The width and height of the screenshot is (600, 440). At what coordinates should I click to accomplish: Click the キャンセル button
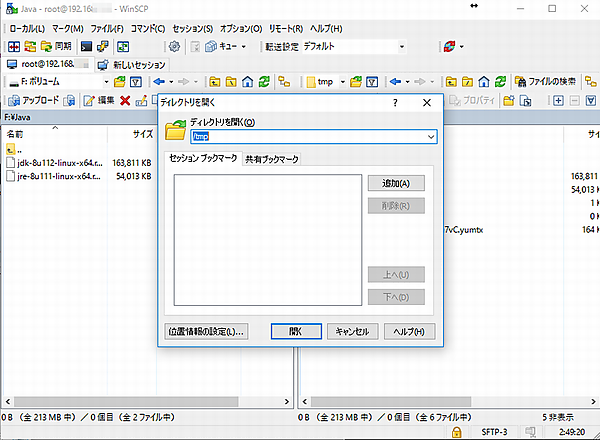click(x=352, y=331)
